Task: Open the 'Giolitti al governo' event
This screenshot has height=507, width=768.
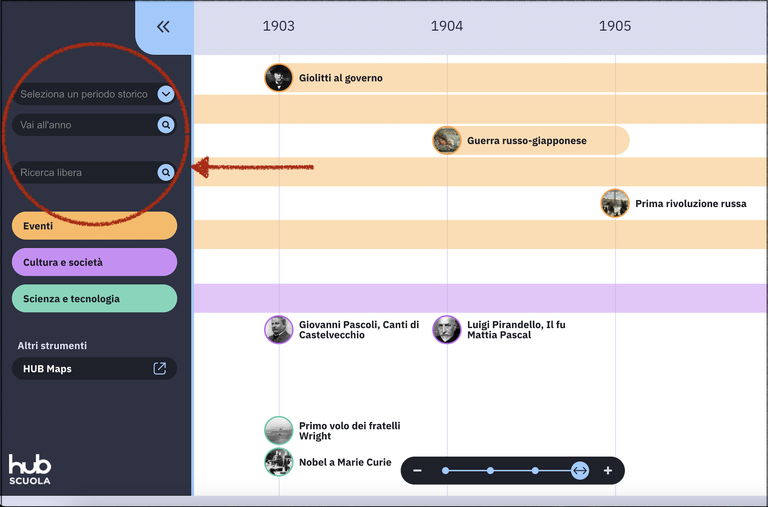Action: tap(340, 78)
